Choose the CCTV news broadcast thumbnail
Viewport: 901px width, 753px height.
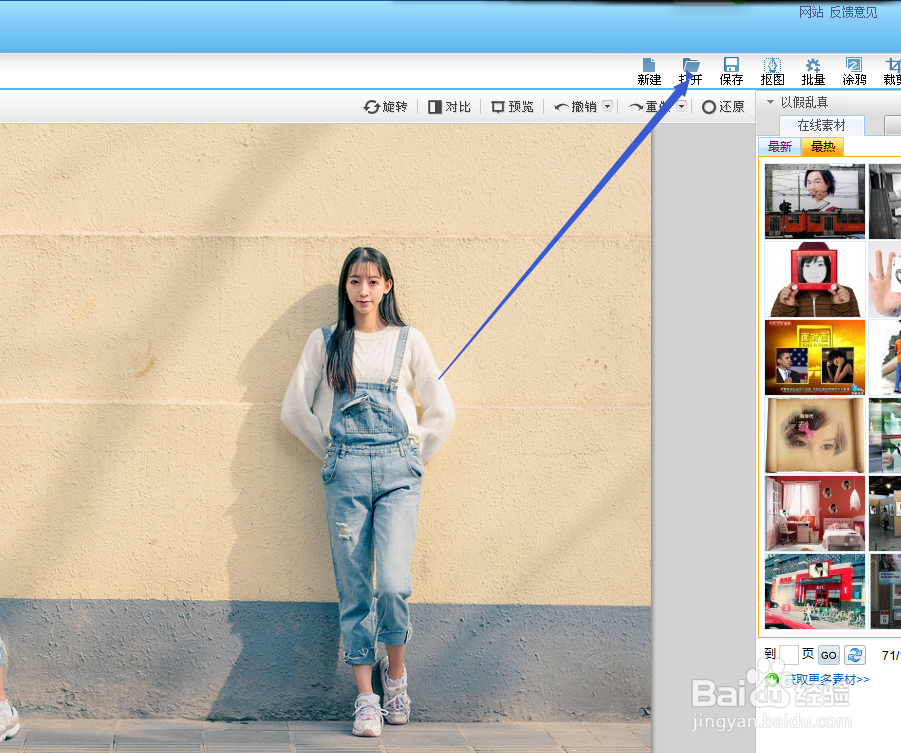click(815, 358)
